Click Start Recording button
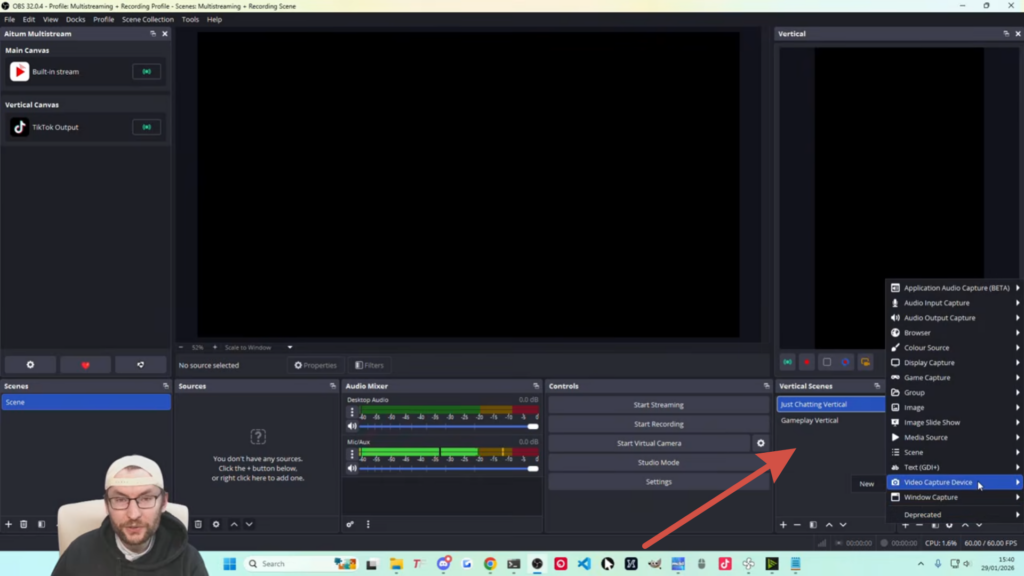This screenshot has height=576, width=1024. pos(658,424)
